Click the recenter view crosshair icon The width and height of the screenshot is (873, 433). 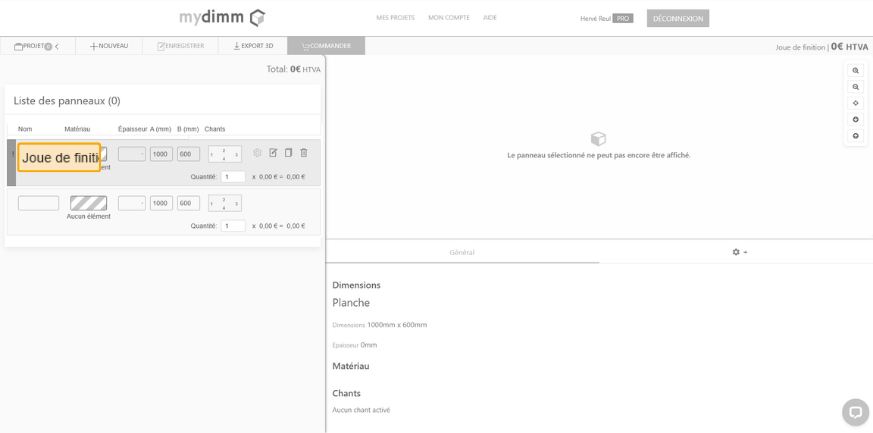click(x=855, y=103)
